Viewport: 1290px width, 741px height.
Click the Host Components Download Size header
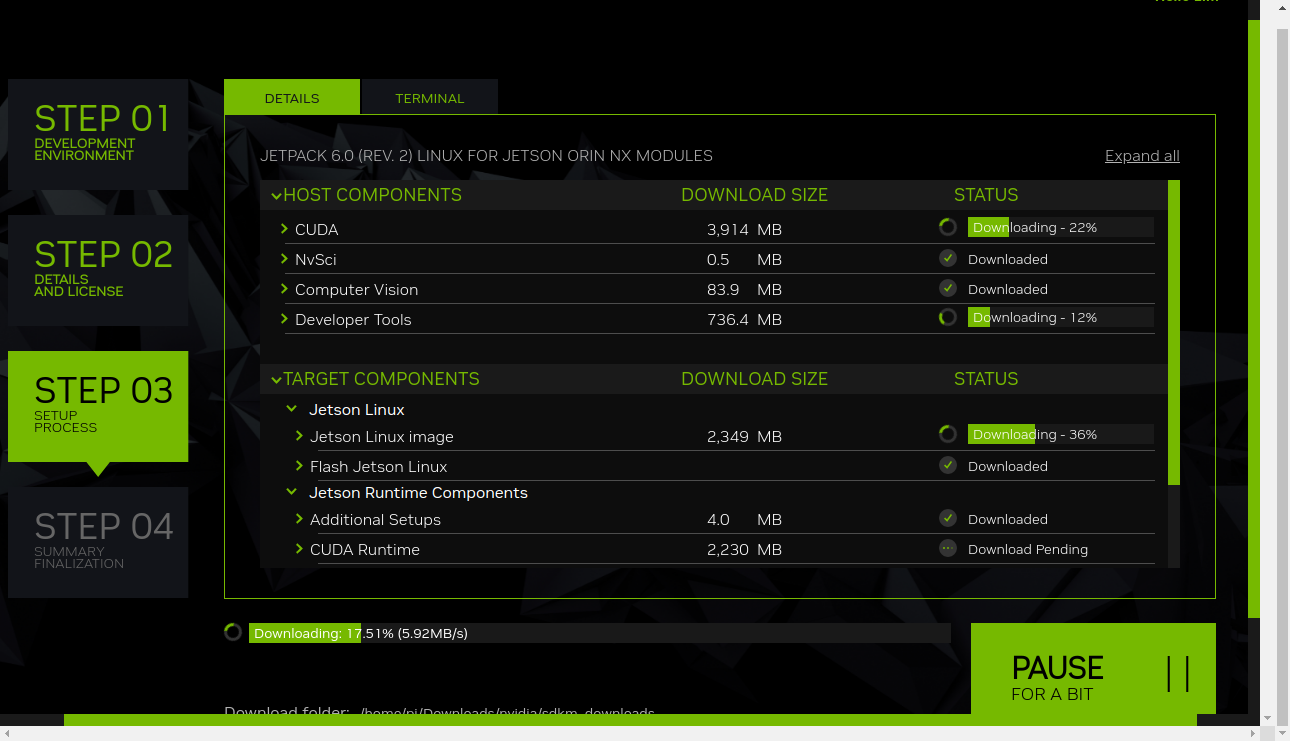[x=754, y=195]
